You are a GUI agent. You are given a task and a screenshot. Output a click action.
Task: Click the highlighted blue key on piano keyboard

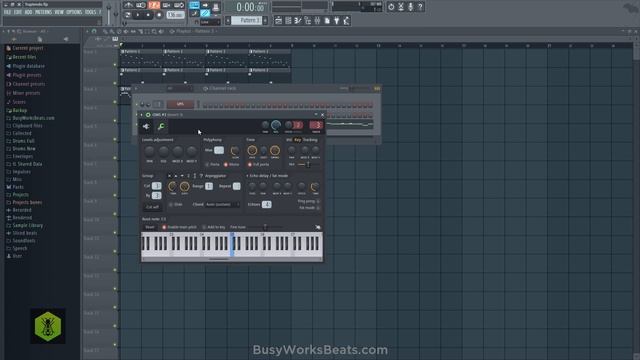pos(232,245)
